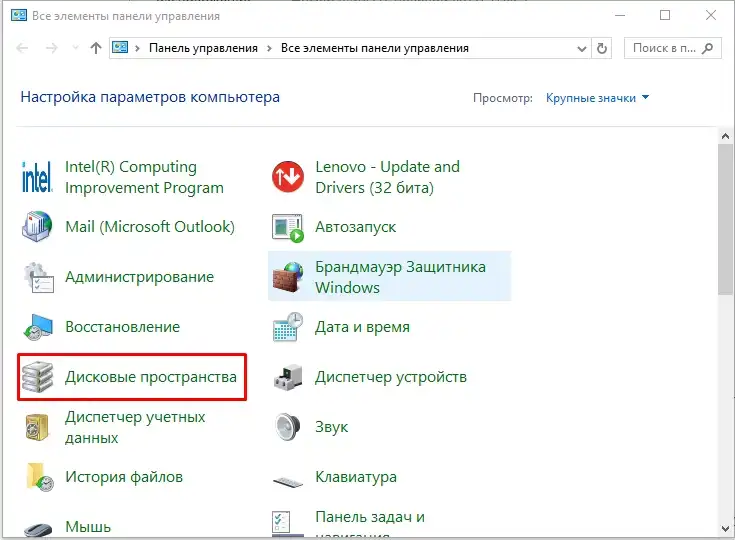Screen dimensions: 735x540
Task: Click the Панель задач и навигация icon
Action: (287, 524)
